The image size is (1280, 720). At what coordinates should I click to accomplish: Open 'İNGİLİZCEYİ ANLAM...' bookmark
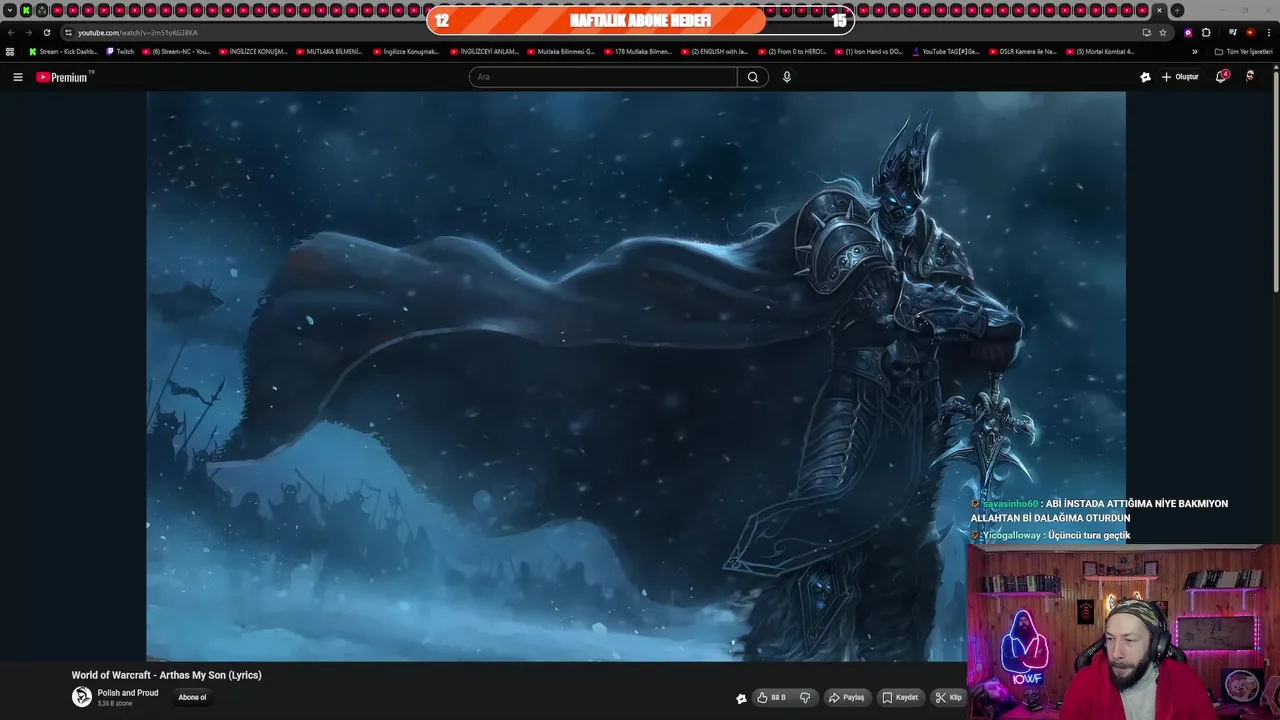[x=484, y=51]
